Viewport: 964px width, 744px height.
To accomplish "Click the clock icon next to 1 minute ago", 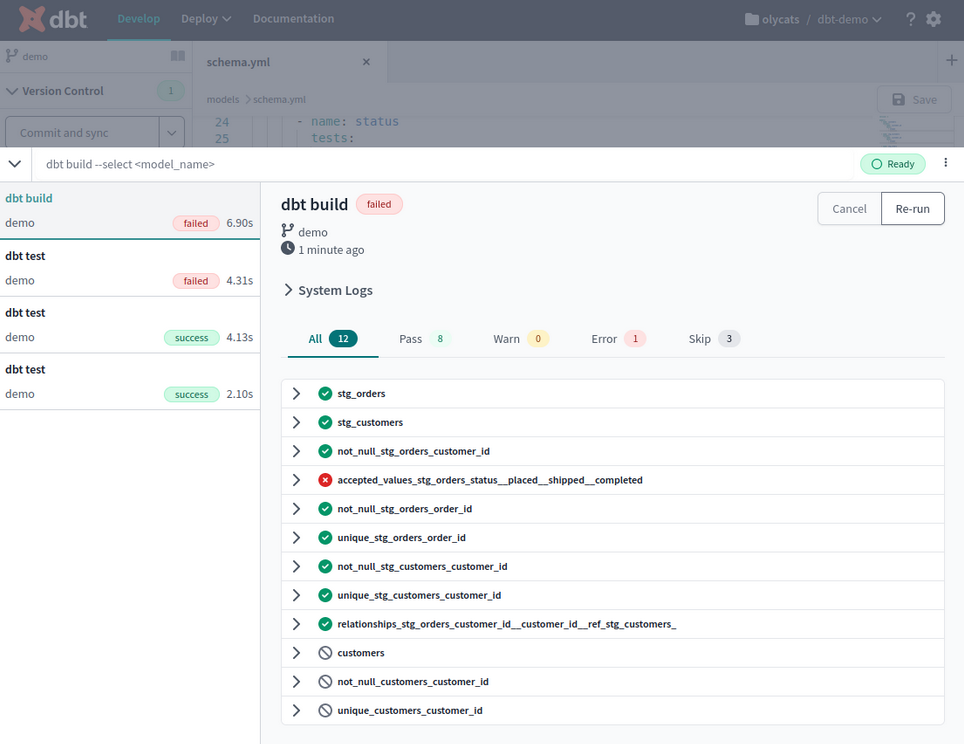I will click(x=288, y=248).
